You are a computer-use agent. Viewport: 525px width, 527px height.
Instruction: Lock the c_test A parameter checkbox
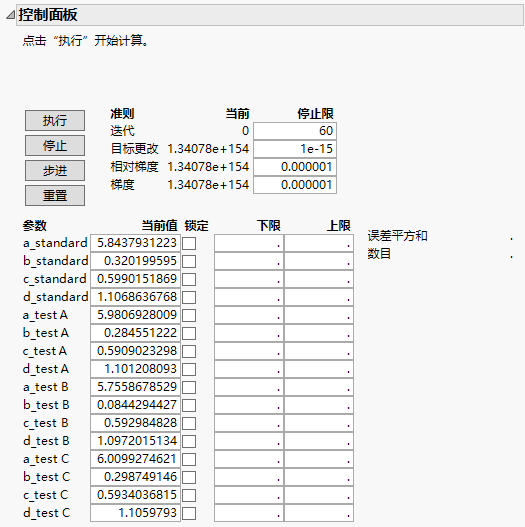189,351
